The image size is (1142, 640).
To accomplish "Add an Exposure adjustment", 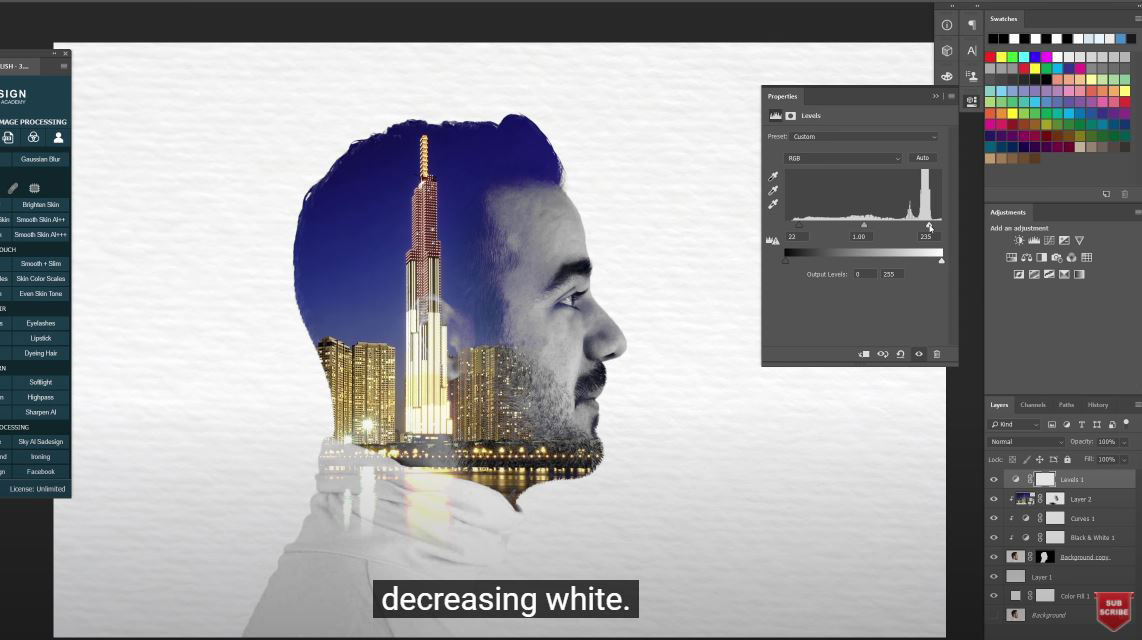I will click(x=1064, y=240).
